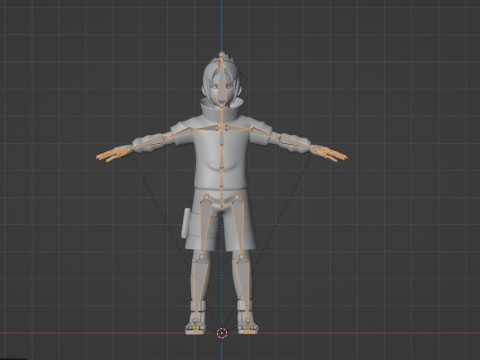Select the foot bone on the viewer's right
The height and width of the screenshot is (360, 480).
(x=248, y=326)
